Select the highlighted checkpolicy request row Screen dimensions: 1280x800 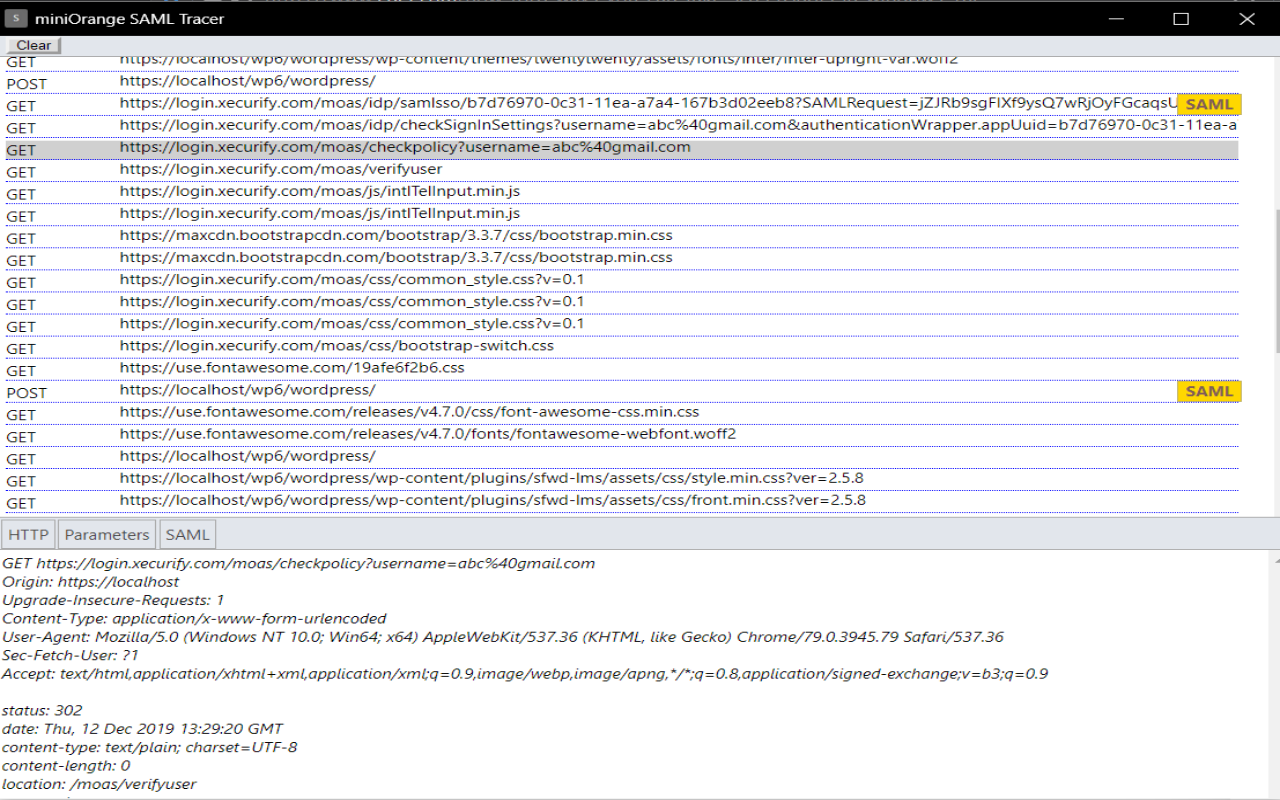click(622, 149)
